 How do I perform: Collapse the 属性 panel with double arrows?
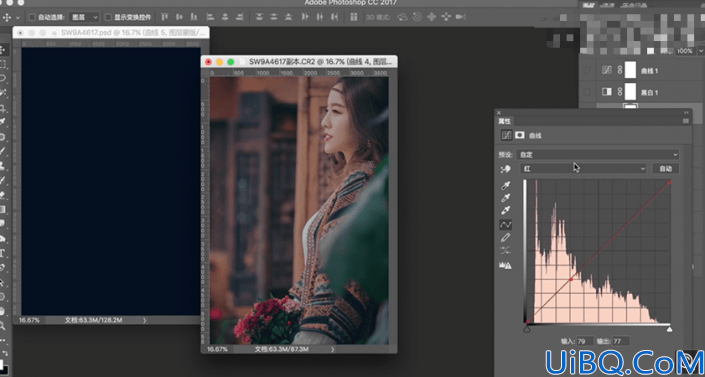[686, 112]
